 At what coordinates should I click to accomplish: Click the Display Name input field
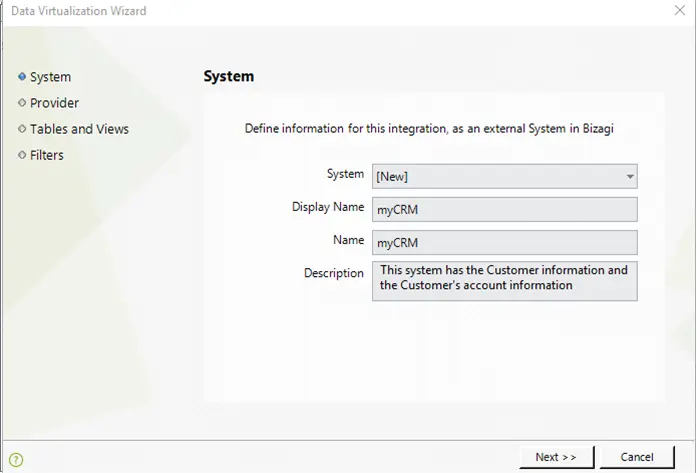point(505,209)
